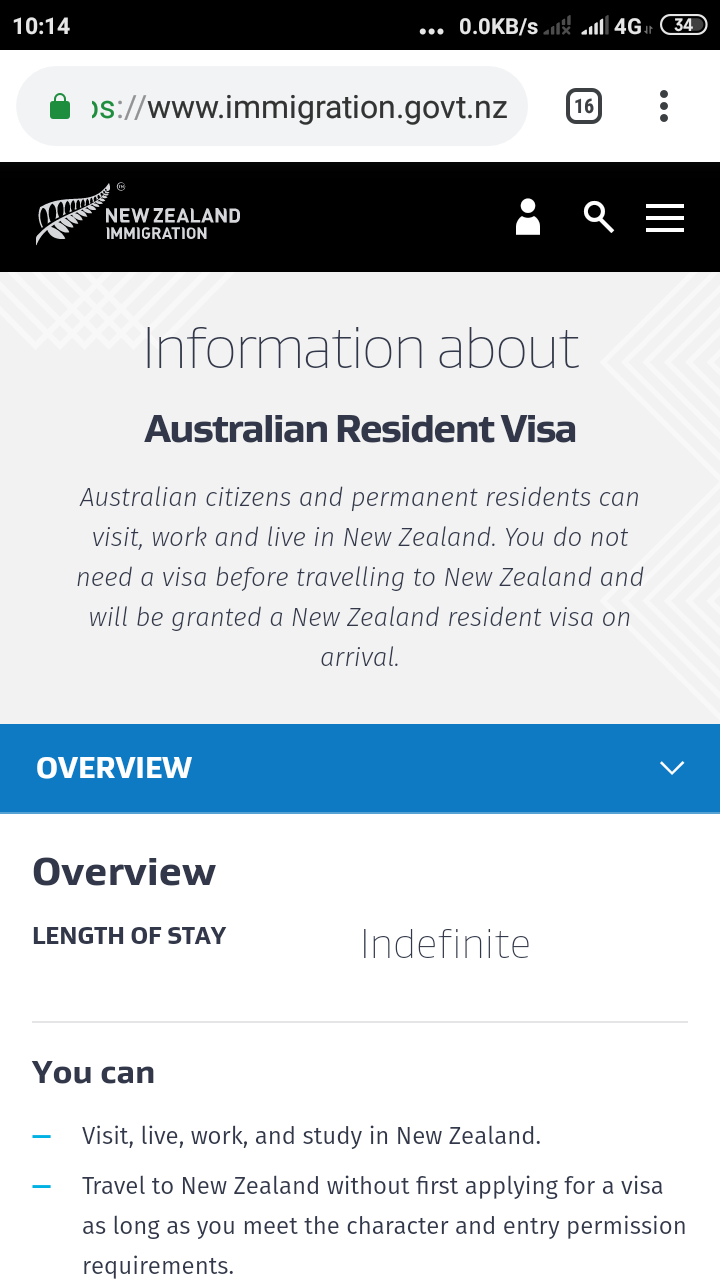This screenshot has width=720, height=1280.
Task: Tap the 4G signal strength indicator
Action: [610, 26]
